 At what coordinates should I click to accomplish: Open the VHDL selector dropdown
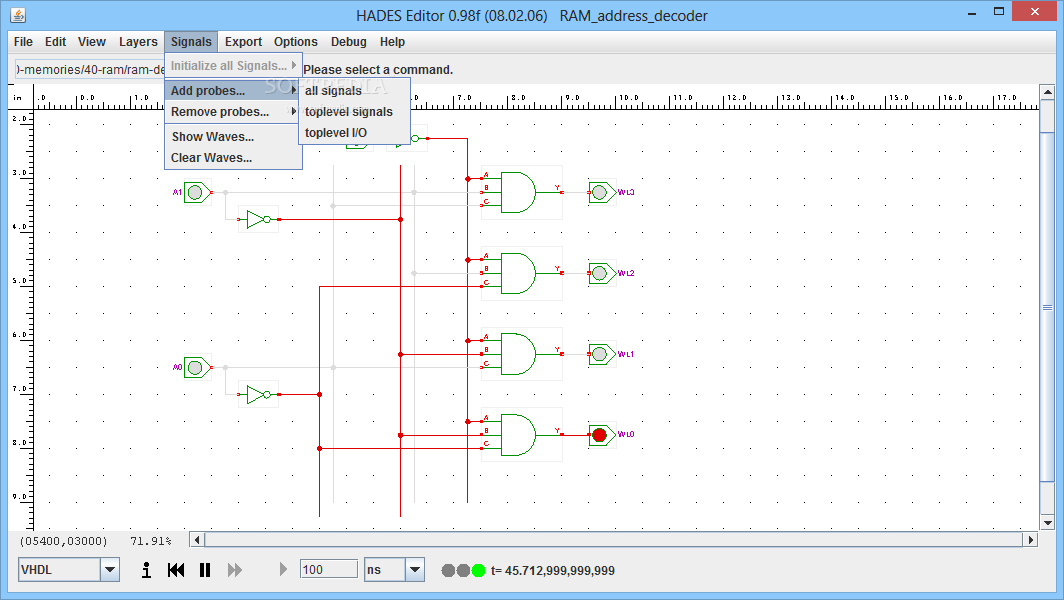(x=110, y=569)
